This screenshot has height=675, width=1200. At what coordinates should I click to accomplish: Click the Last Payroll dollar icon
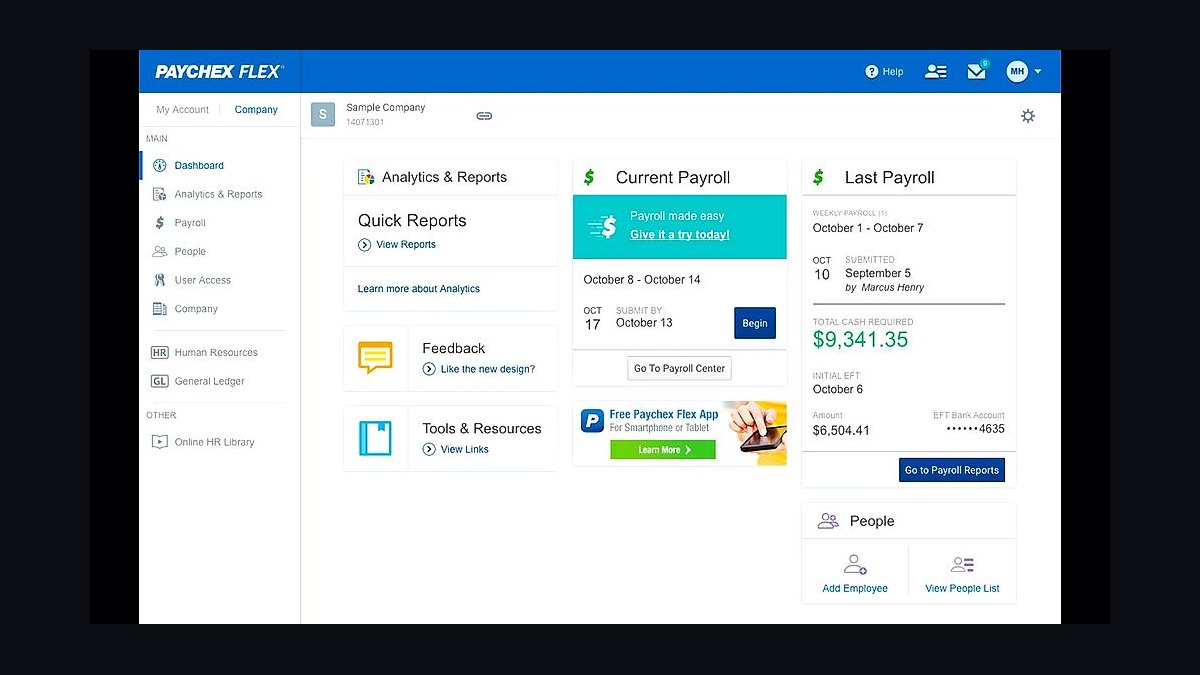coord(818,177)
